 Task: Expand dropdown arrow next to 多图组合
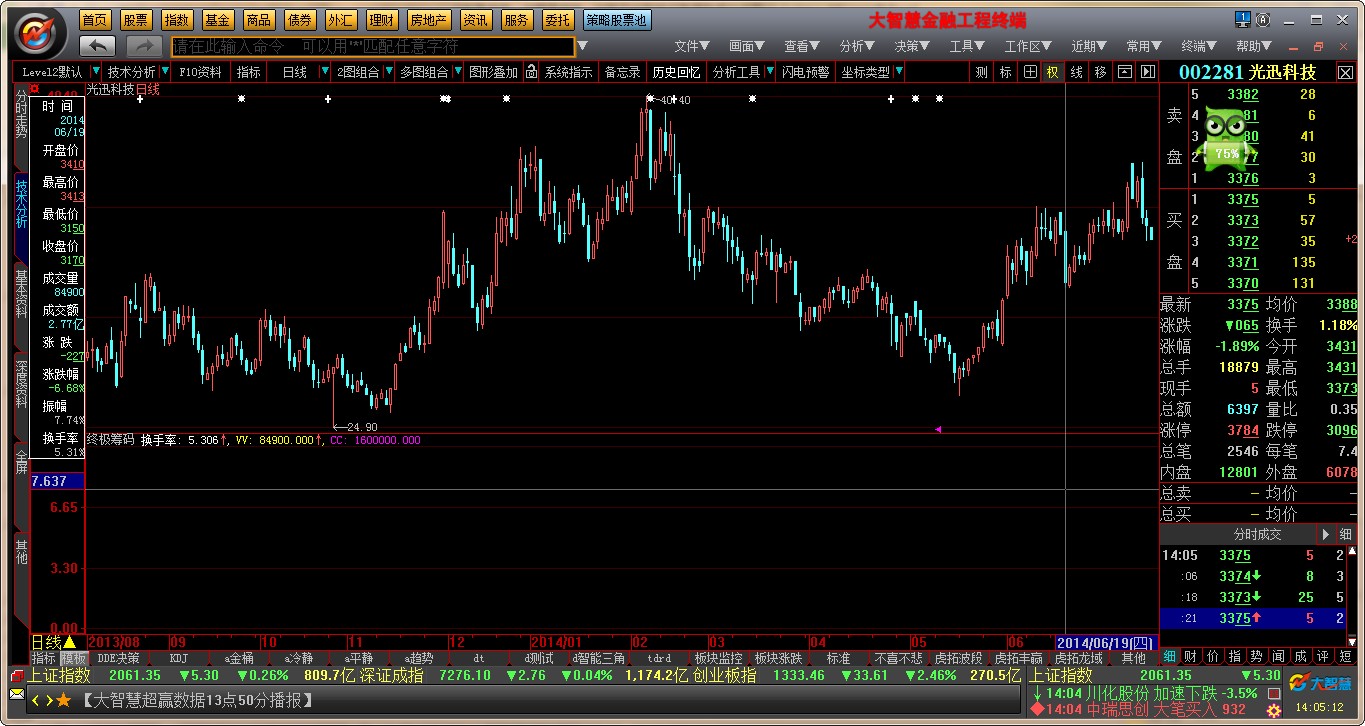[x=457, y=71]
